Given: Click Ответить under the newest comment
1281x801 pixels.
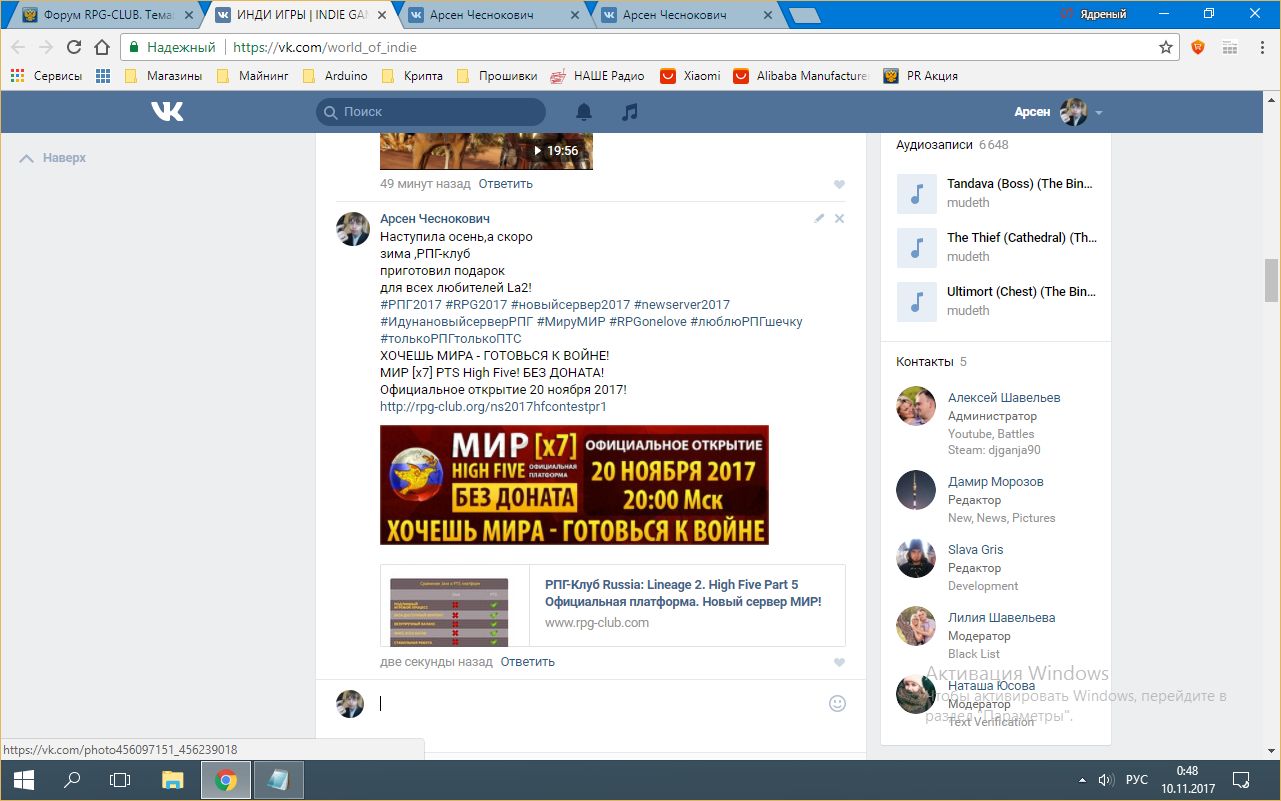Looking at the screenshot, I should (x=528, y=662).
